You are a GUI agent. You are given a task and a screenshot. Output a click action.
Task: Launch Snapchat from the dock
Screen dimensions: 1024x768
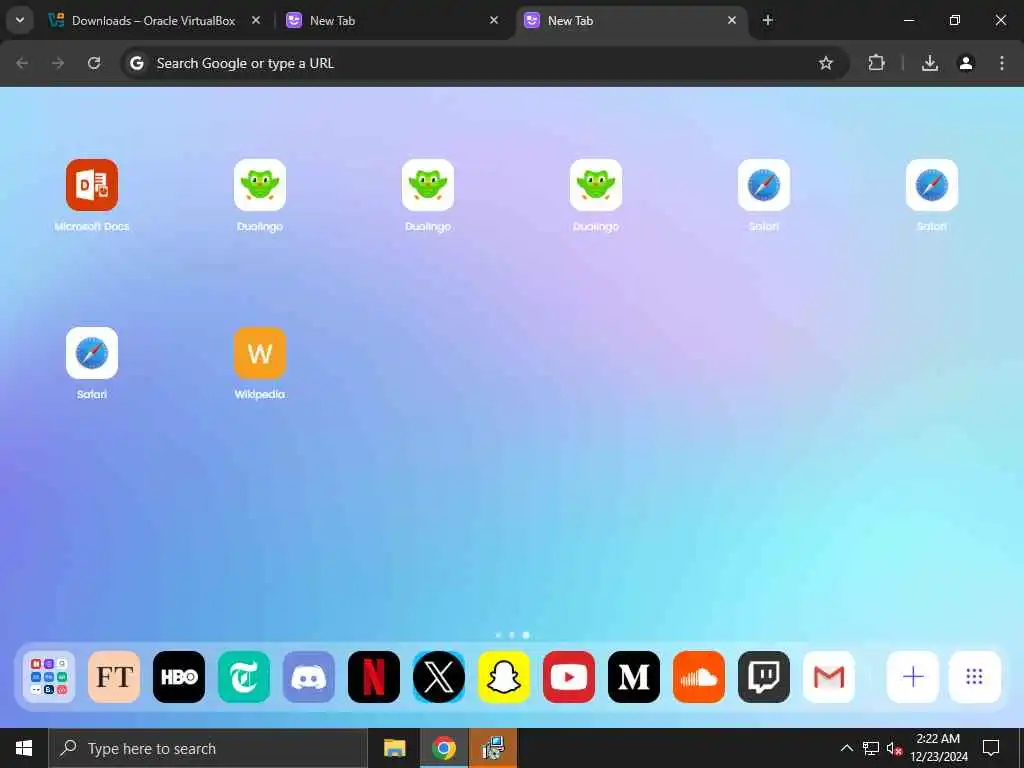click(x=504, y=677)
